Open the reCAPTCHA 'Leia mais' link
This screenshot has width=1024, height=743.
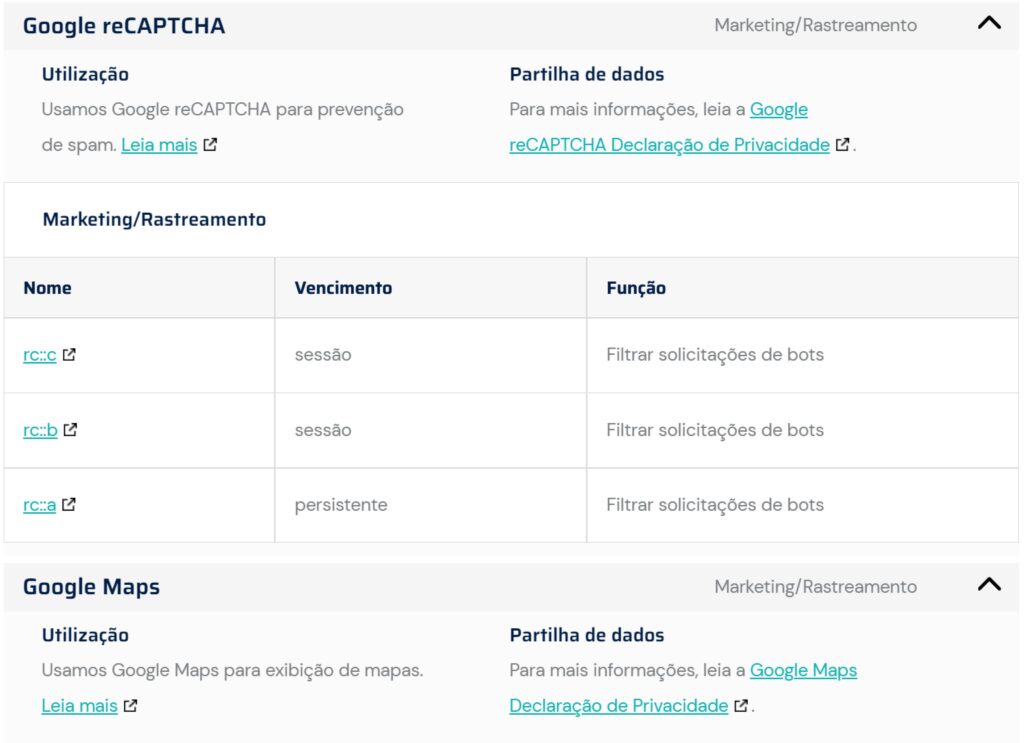tap(159, 145)
